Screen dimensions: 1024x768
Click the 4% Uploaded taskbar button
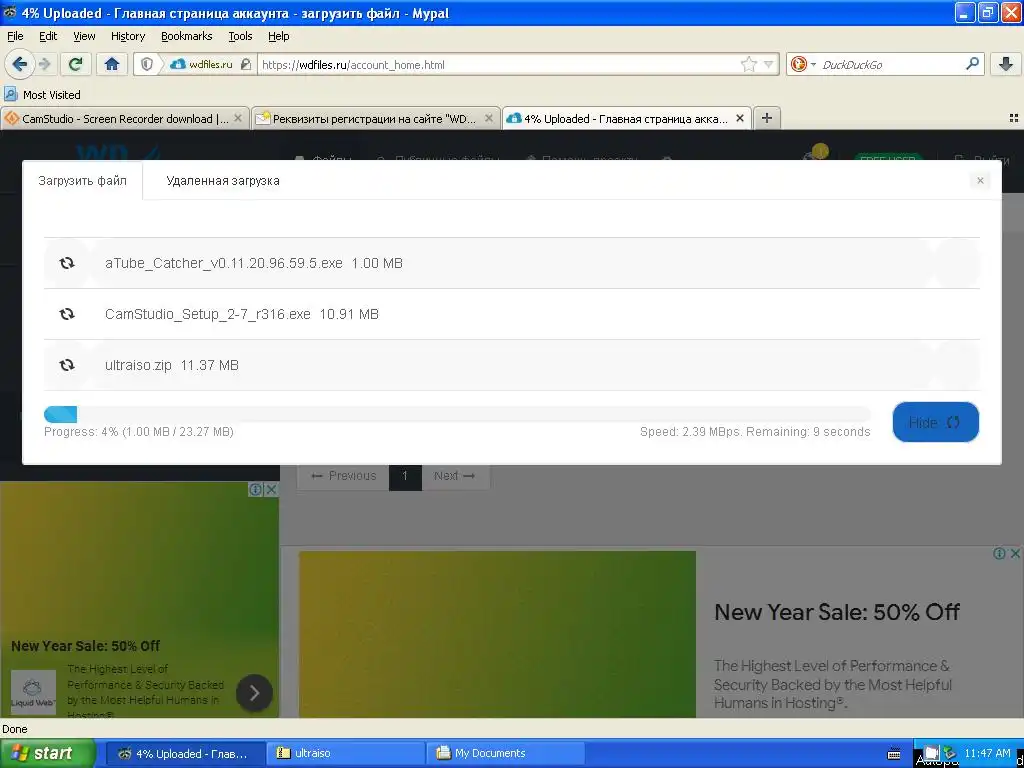(x=186, y=753)
